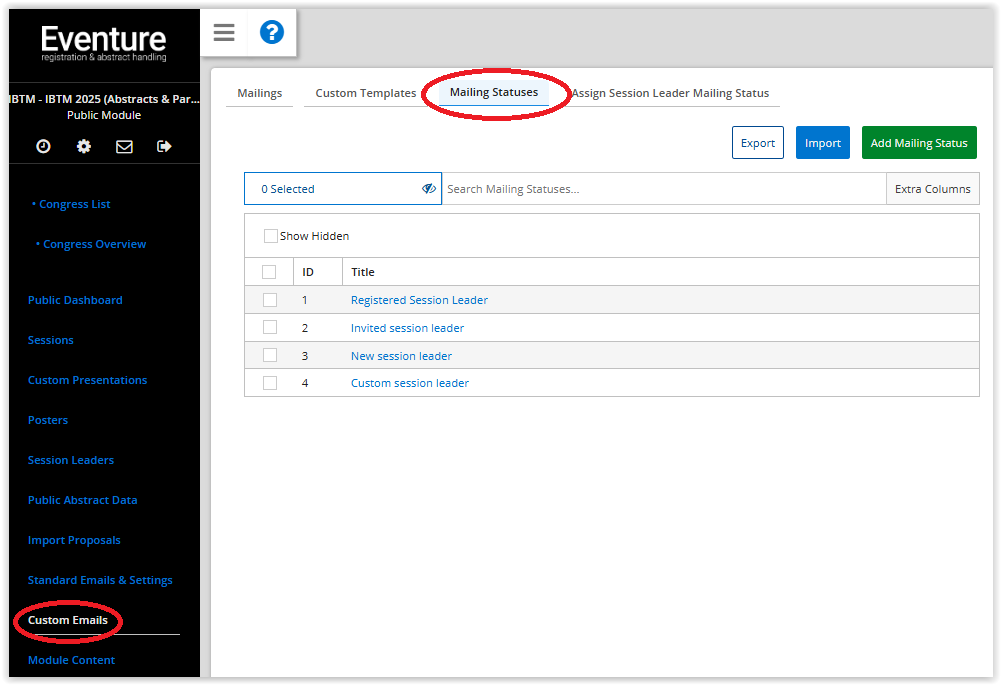Click the green Add Mailing Status button
Viewport: 1001px width, 685px height.
click(918, 143)
